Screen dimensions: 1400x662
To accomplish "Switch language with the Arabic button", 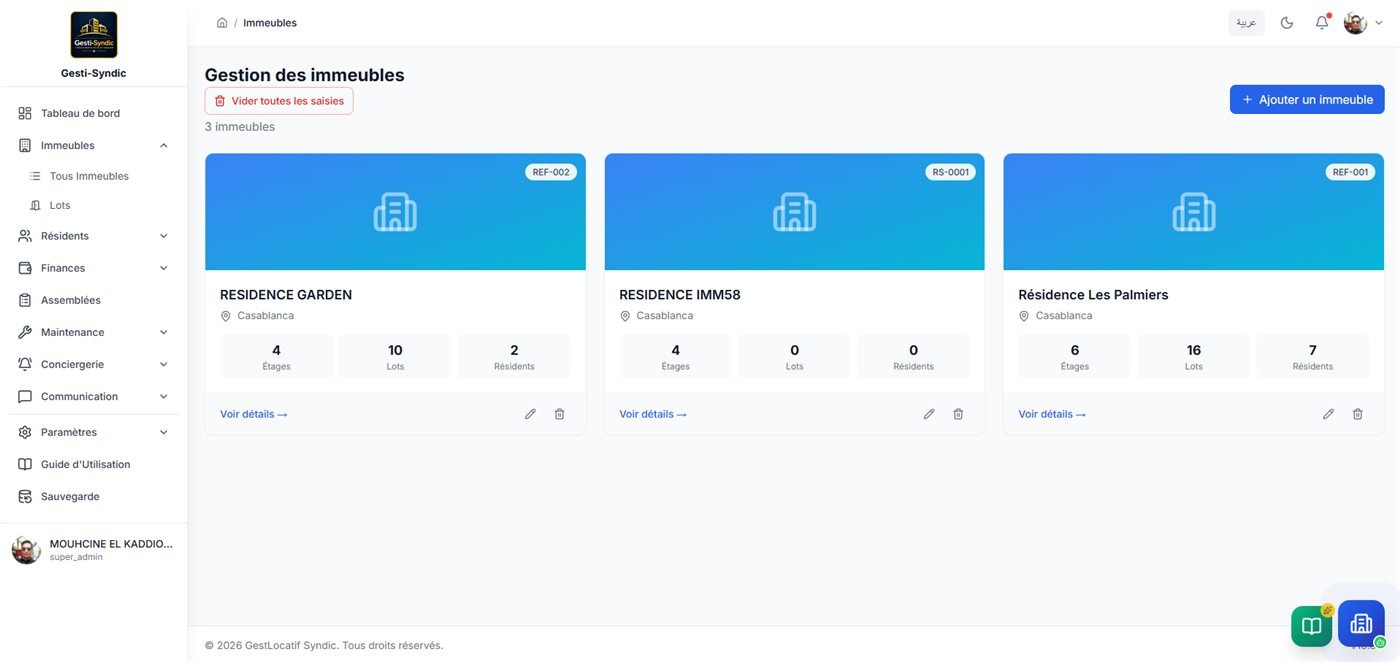I will click(1246, 22).
